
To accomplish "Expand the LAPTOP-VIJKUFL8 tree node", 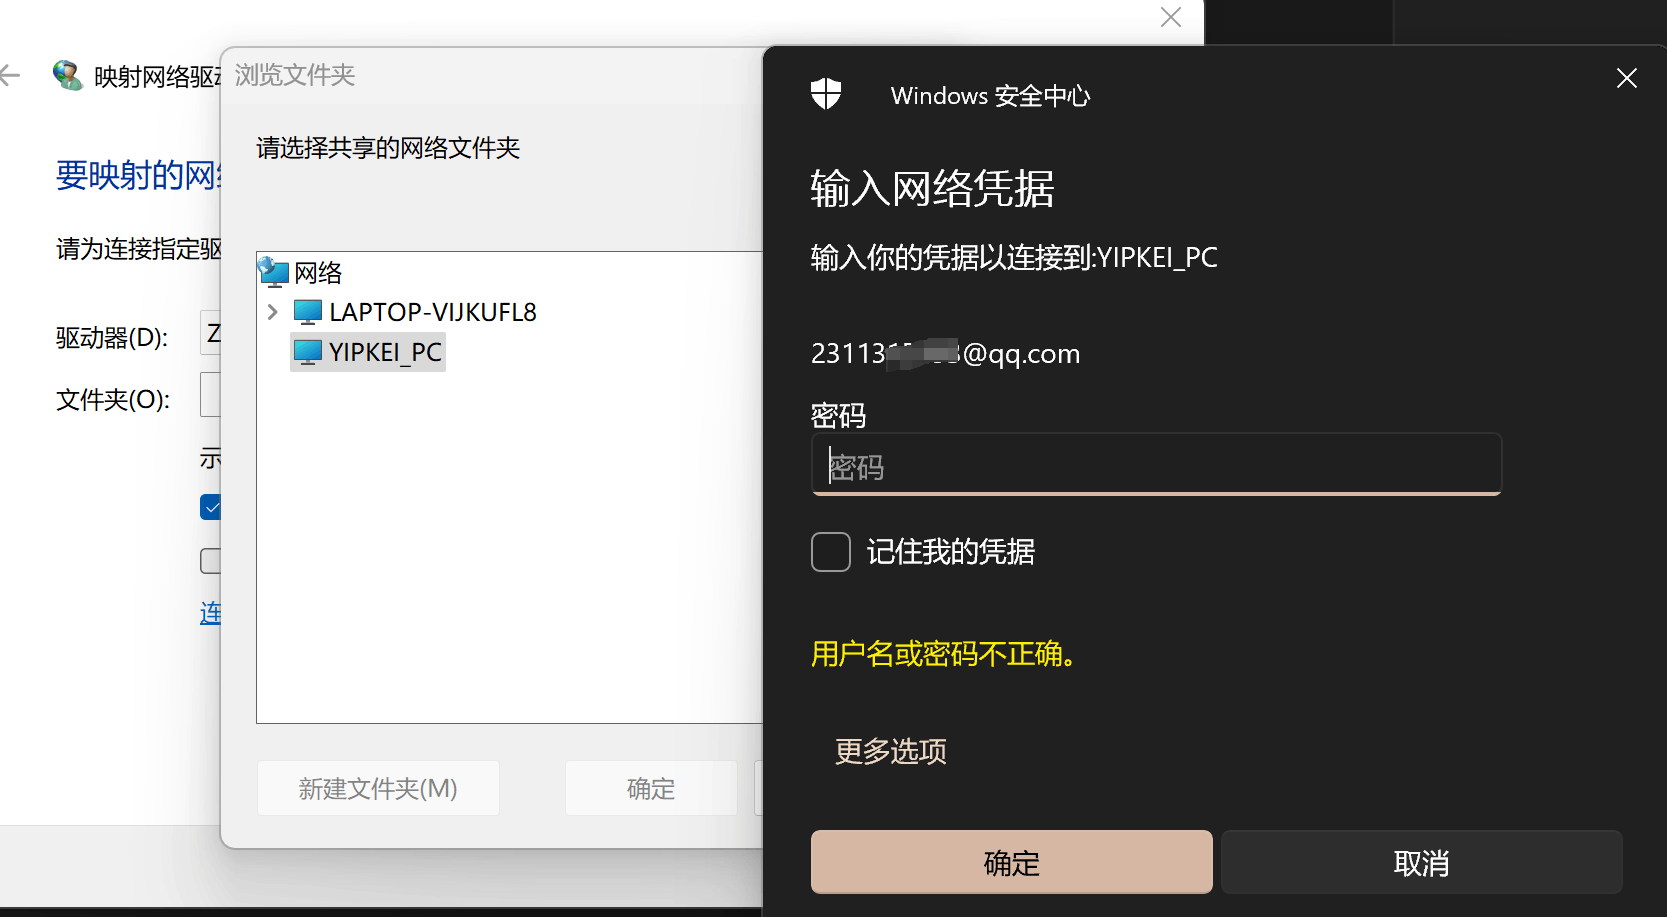I will point(272,312).
